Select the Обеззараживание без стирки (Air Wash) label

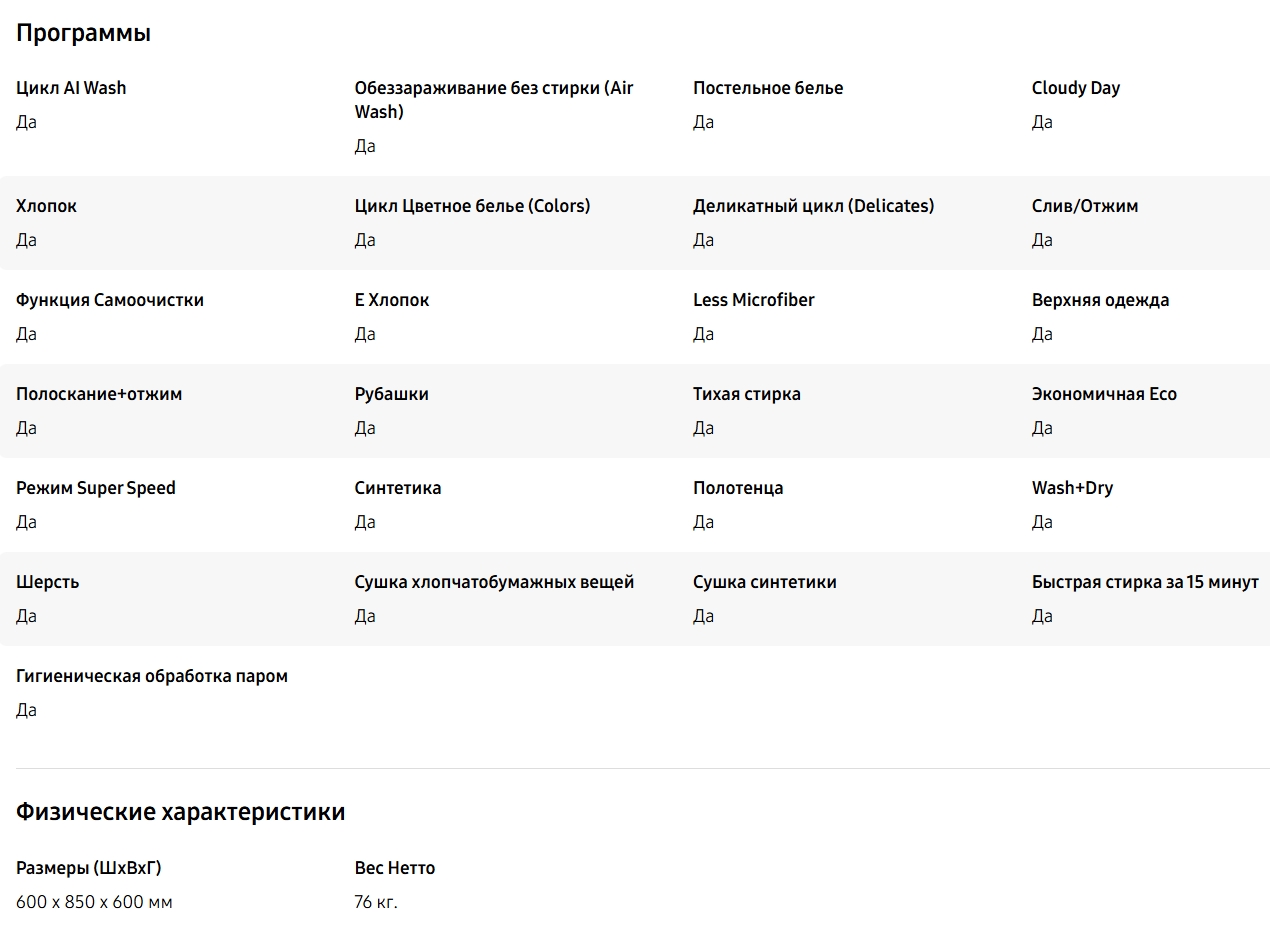pos(494,100)
